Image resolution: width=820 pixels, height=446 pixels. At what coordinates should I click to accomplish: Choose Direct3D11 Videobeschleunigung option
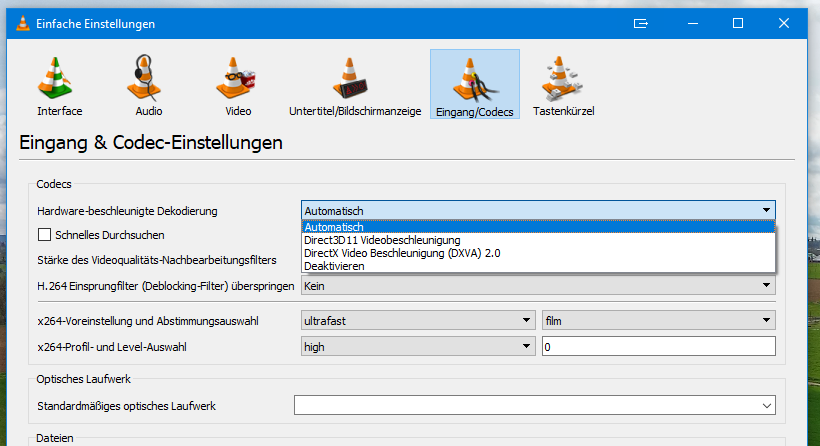[x=538, y=240]
